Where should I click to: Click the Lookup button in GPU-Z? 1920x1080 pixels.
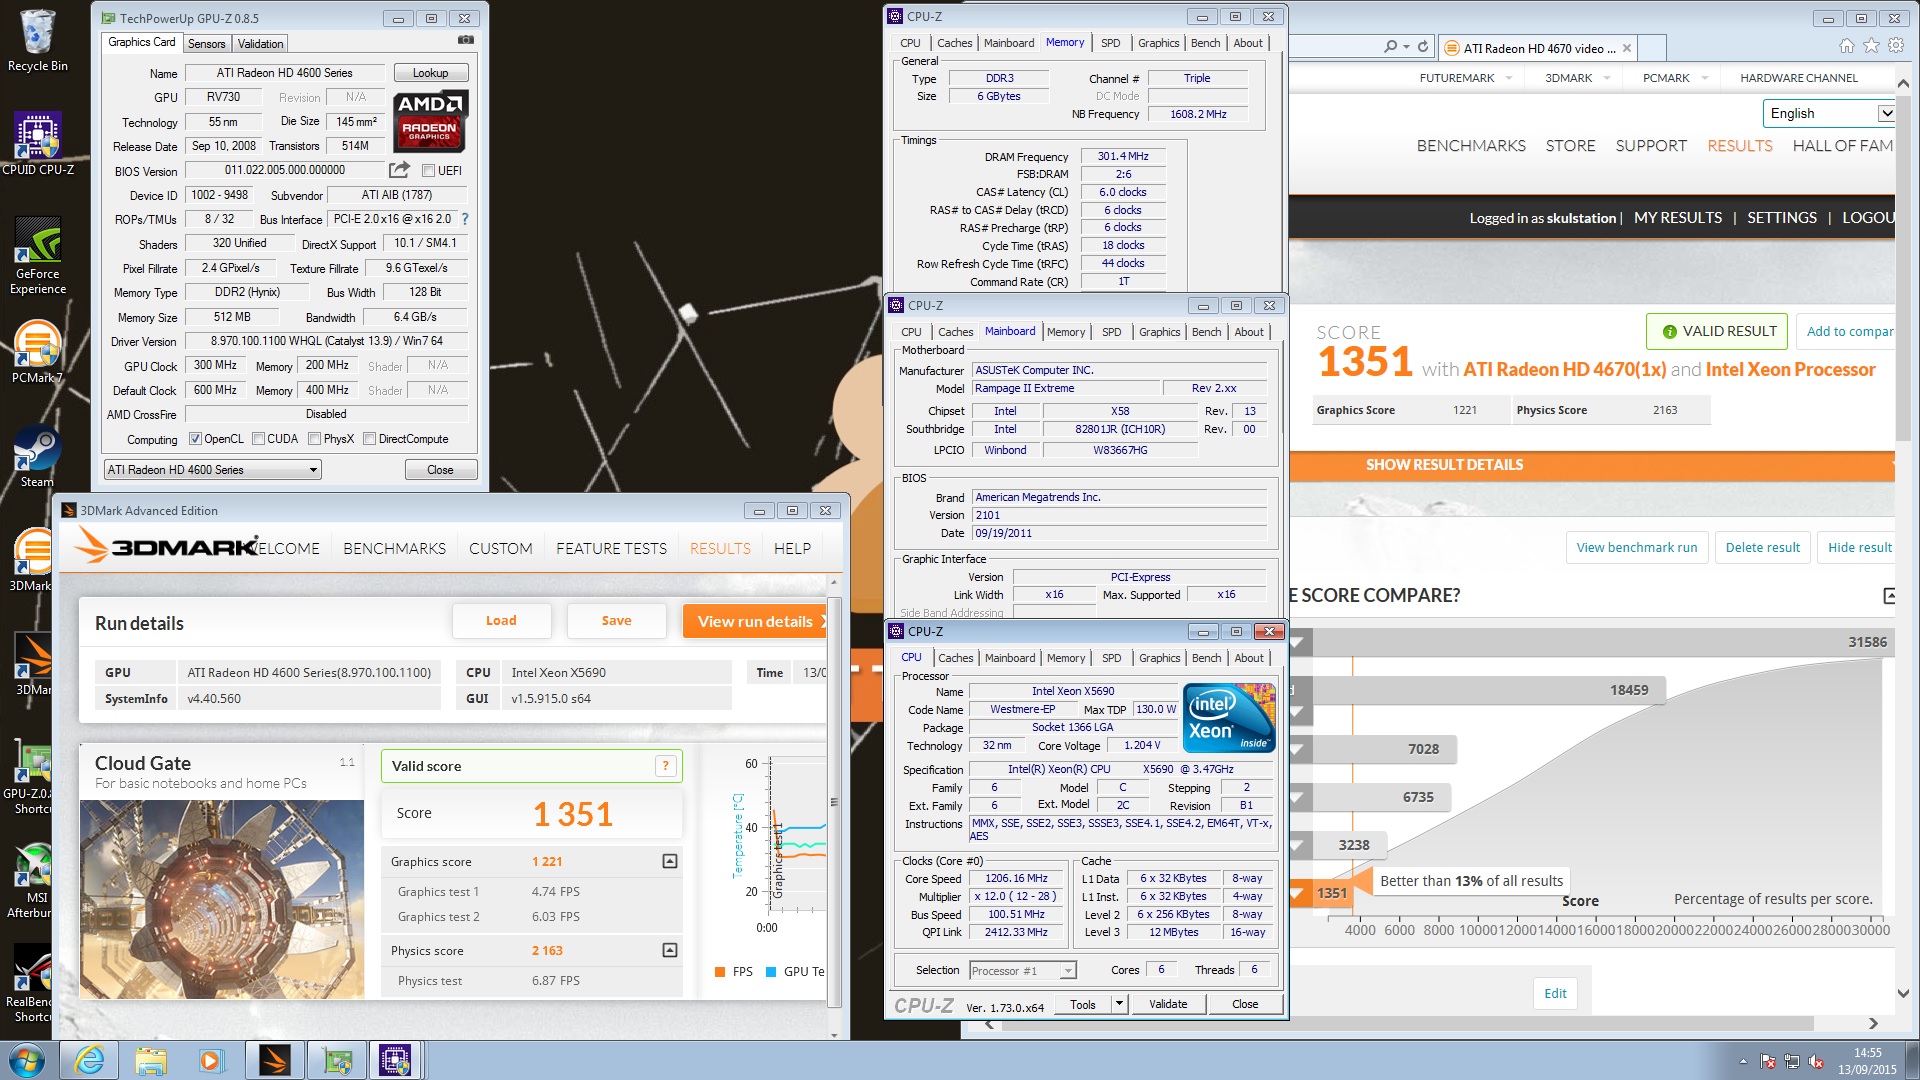430,73
